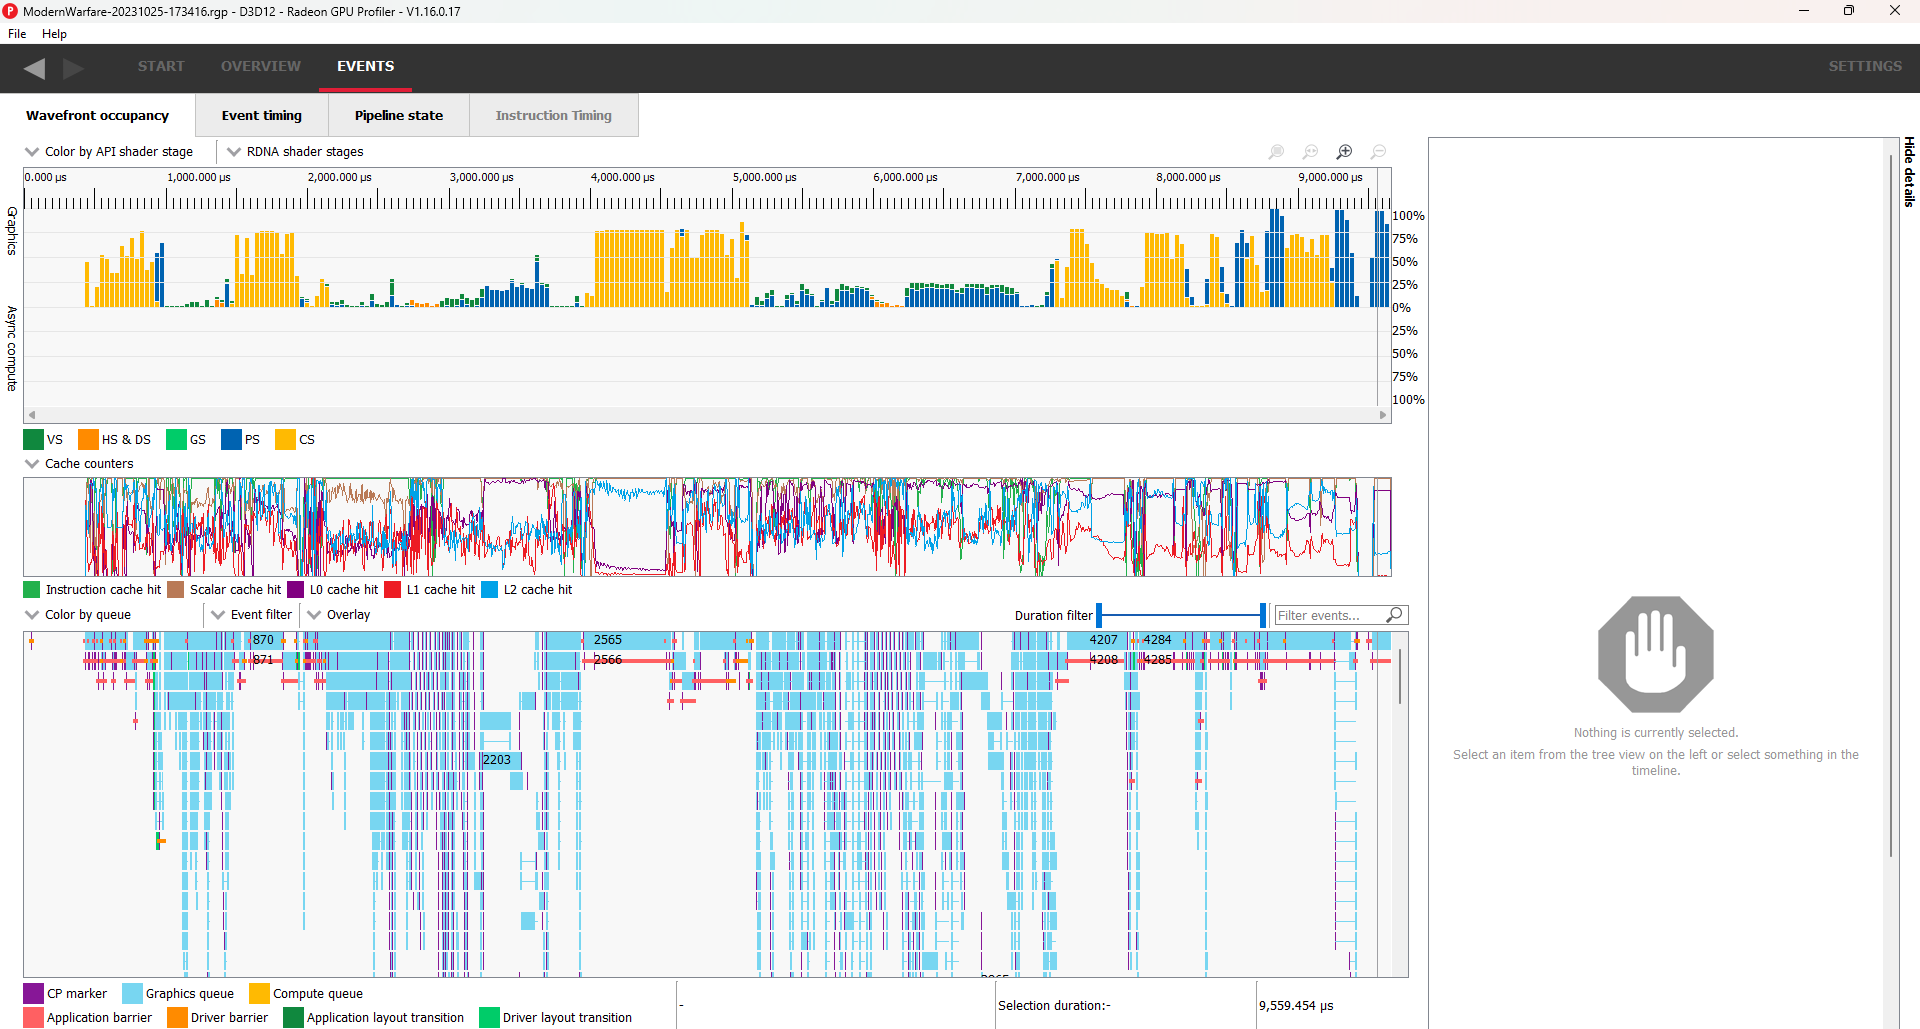
Task: Click the forward navigation arrow
Action: [73, 68]
